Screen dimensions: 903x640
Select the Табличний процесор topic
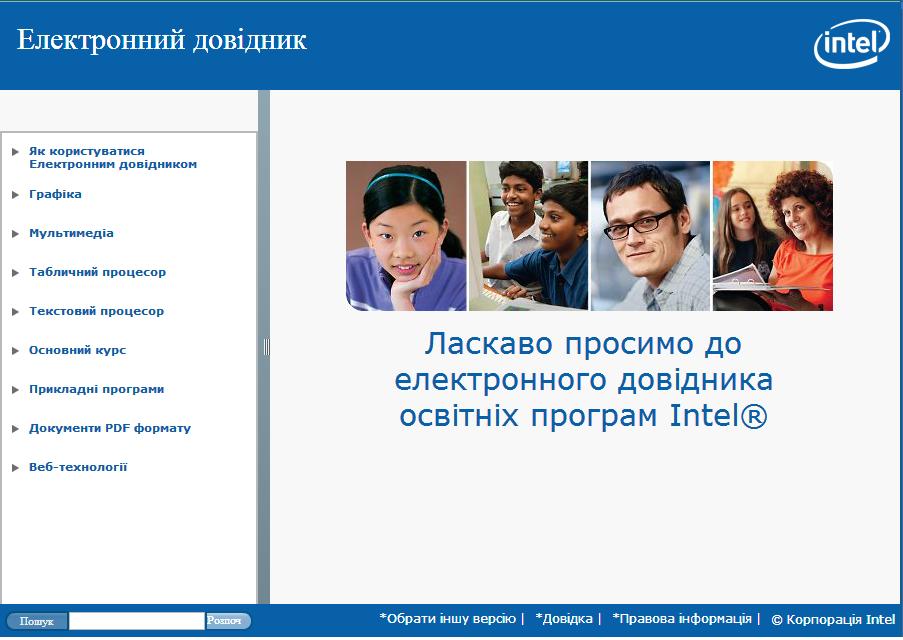(97, 272)
